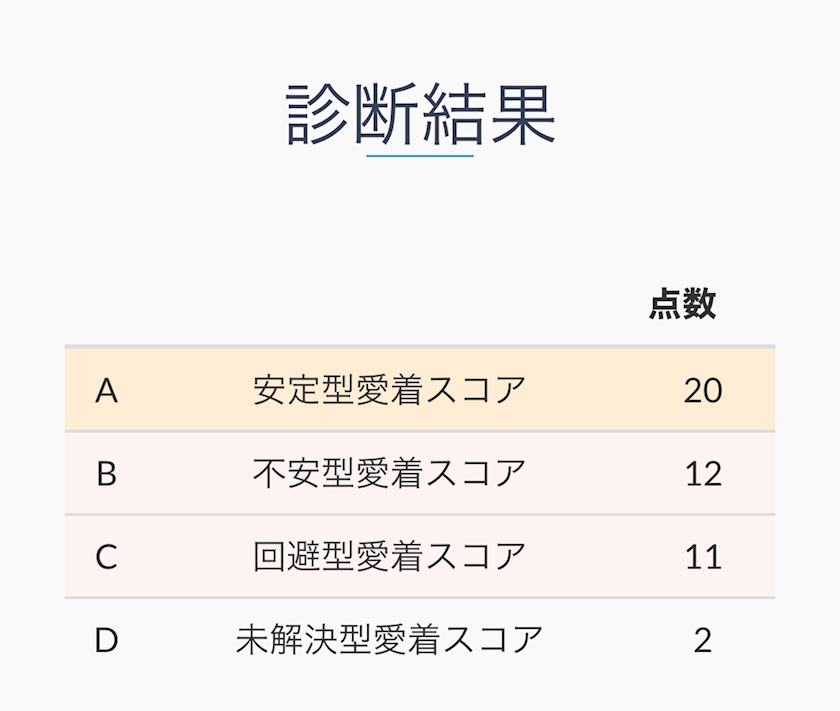Select the letter B cell
The image size is (840, 711).
point(106,473)
